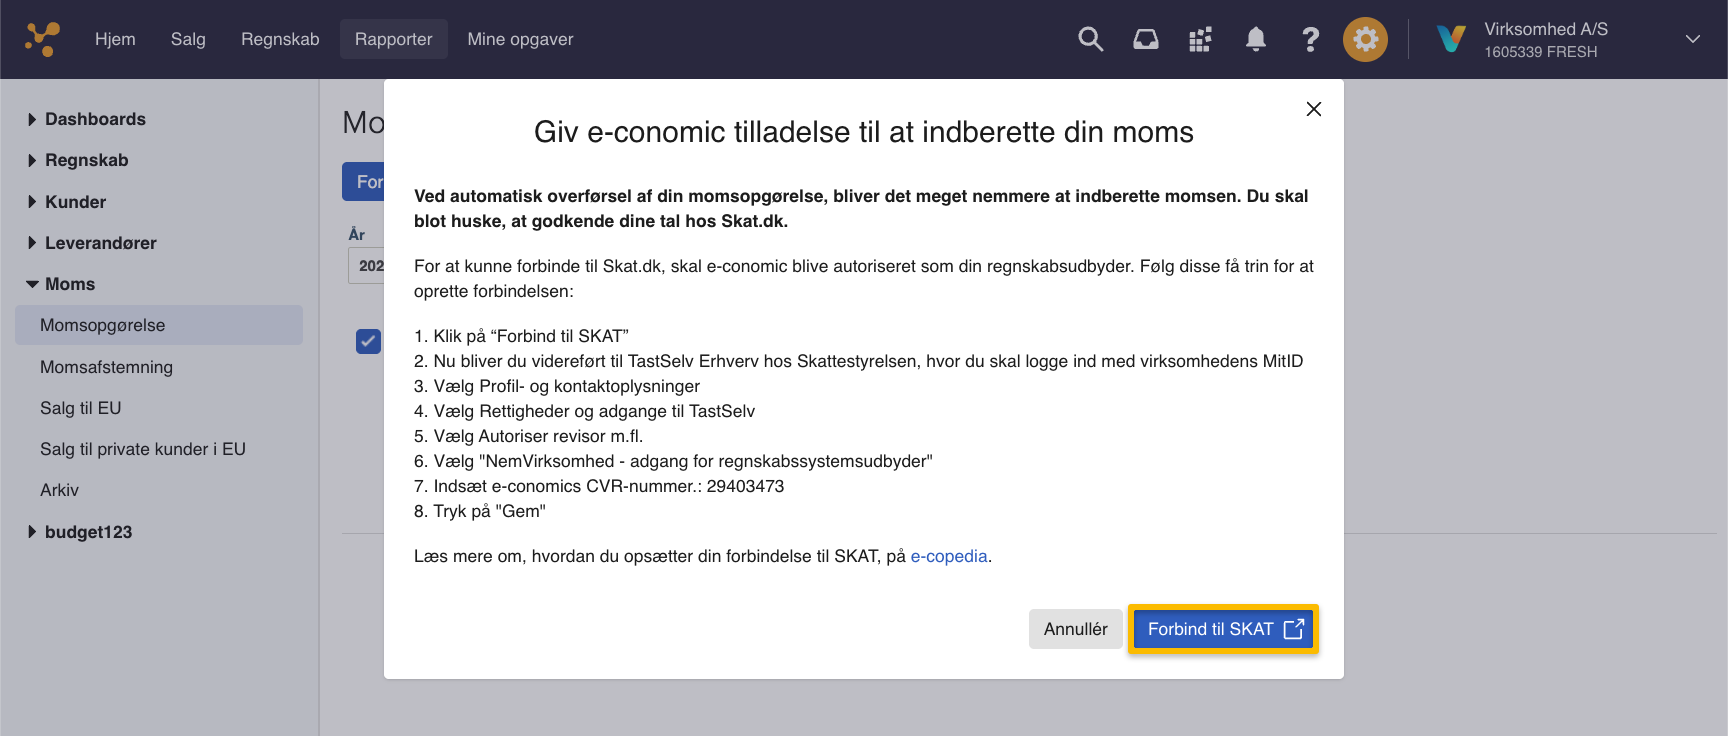Collapse the Moms section
The image size is (1728, 736).
click(61, 284)
